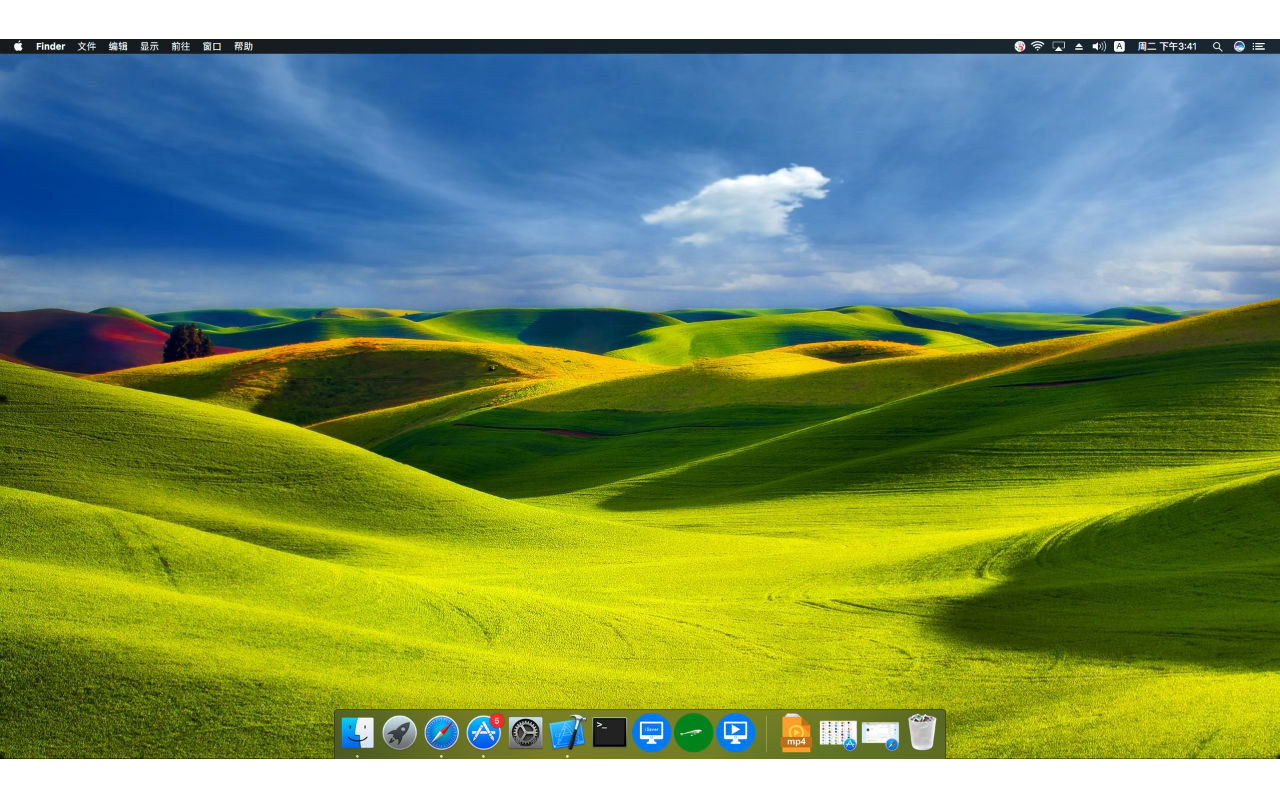Open the 文件 menu
1280x800 pixels.
click(87, 46)
